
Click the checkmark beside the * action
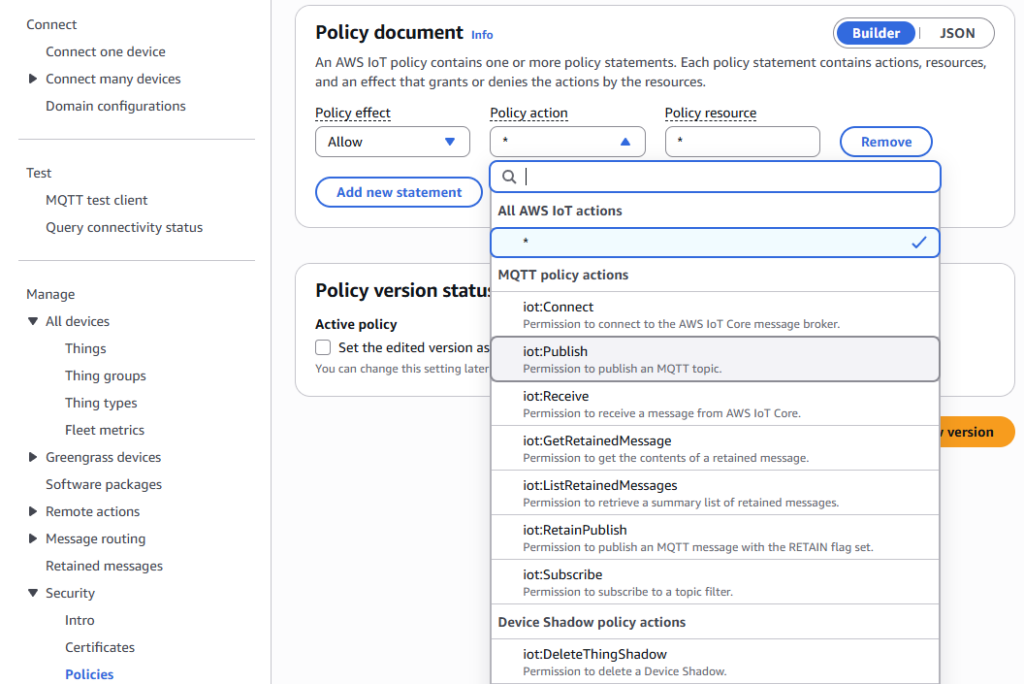tap(919, 241)
